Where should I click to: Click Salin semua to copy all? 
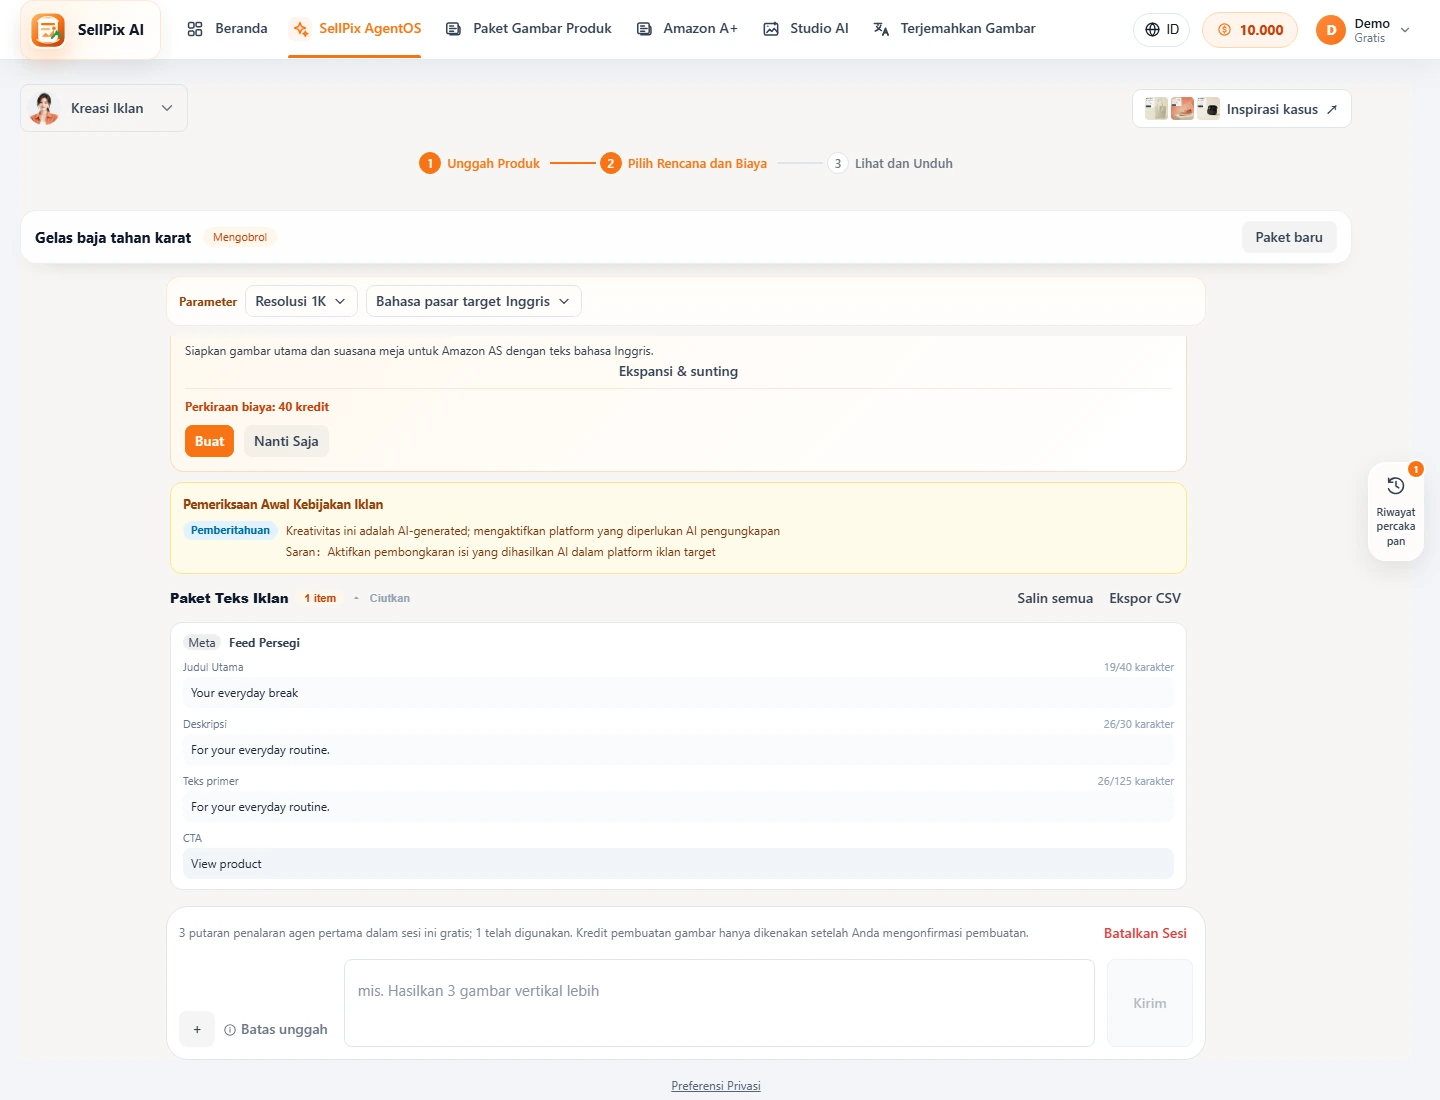point(1055,598)
